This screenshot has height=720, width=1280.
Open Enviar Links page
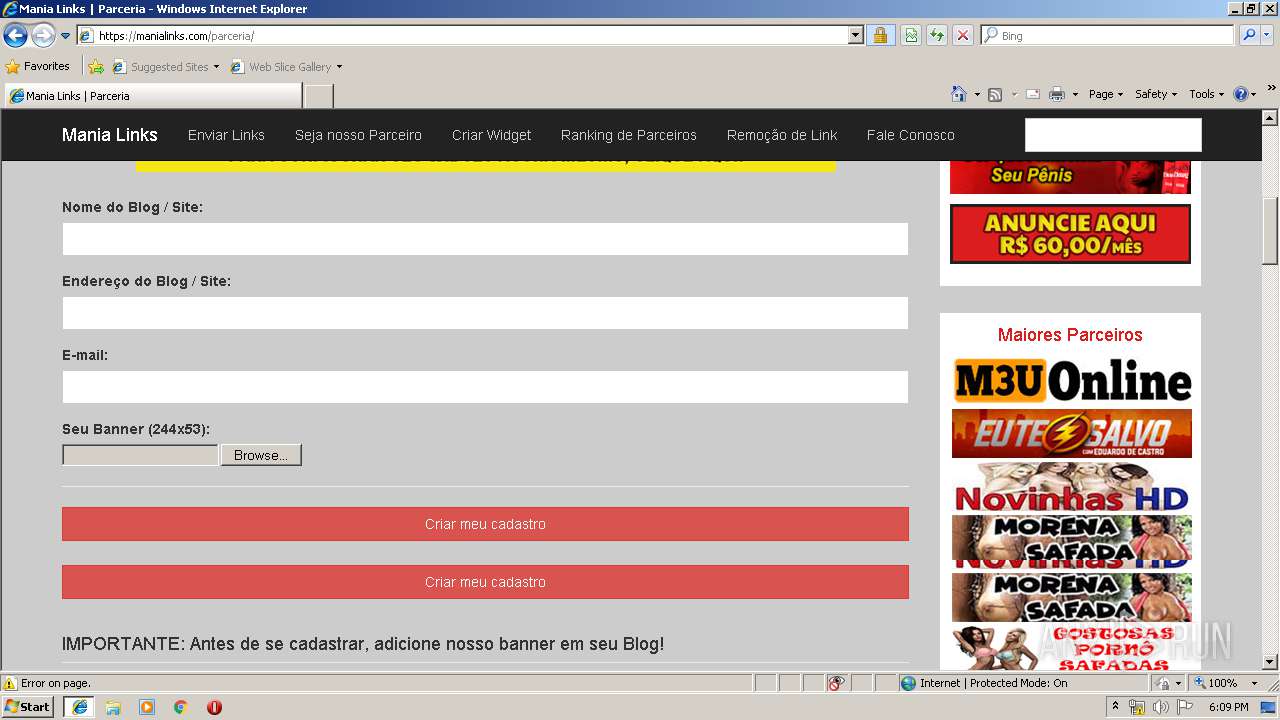(226, 135)
